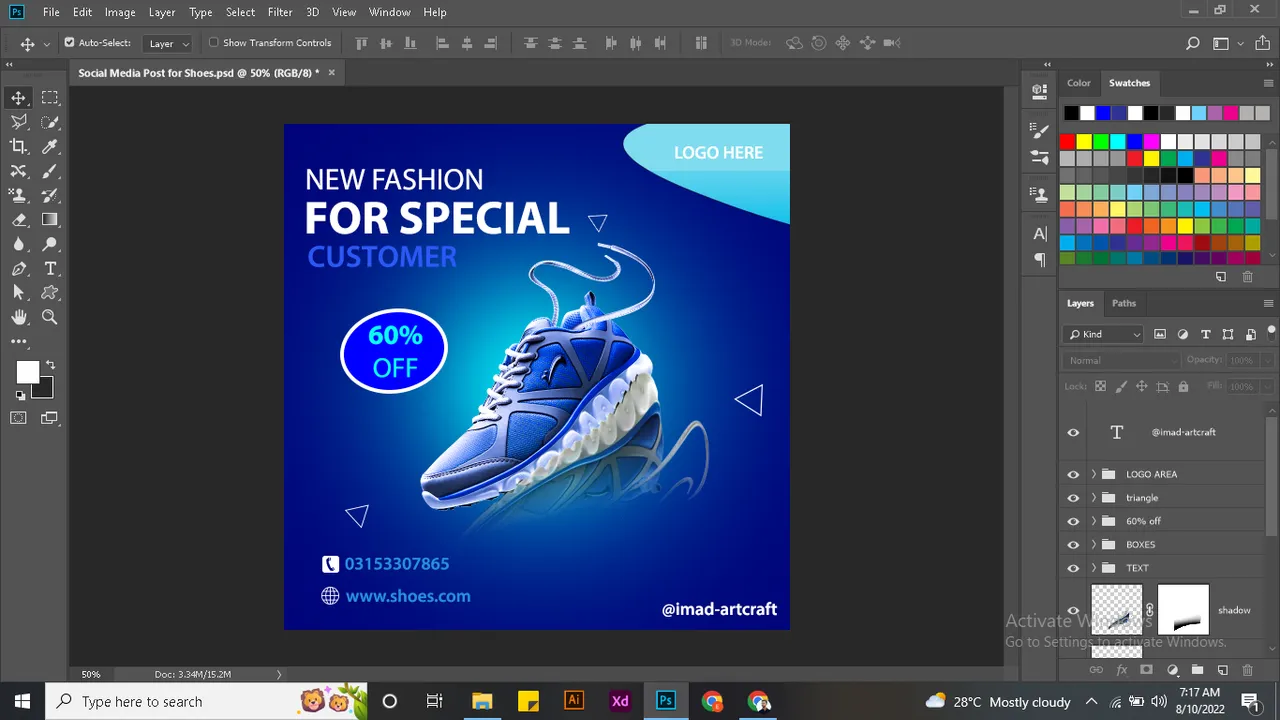Open the Character panel icon
This screenshot has height=720, width=1280.
(1040, 234)
